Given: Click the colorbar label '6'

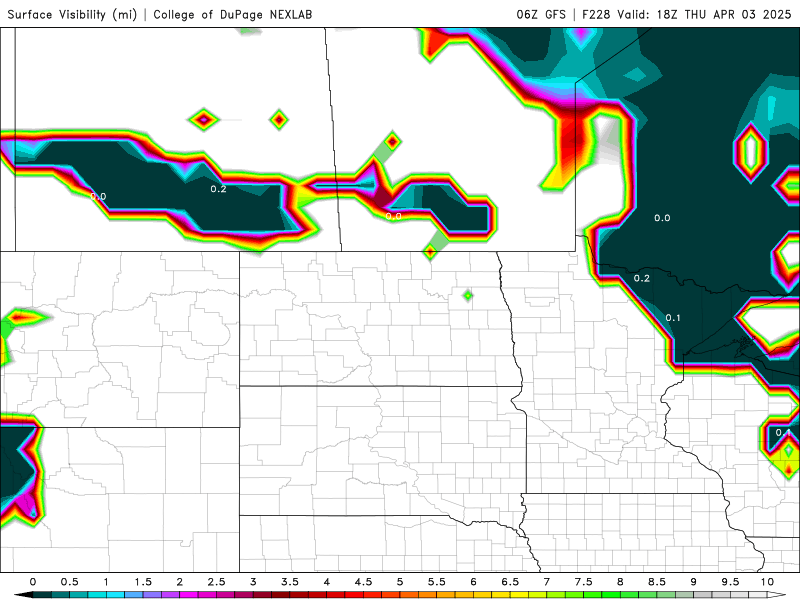Looking at the screenshot, I should coord(473,582).
